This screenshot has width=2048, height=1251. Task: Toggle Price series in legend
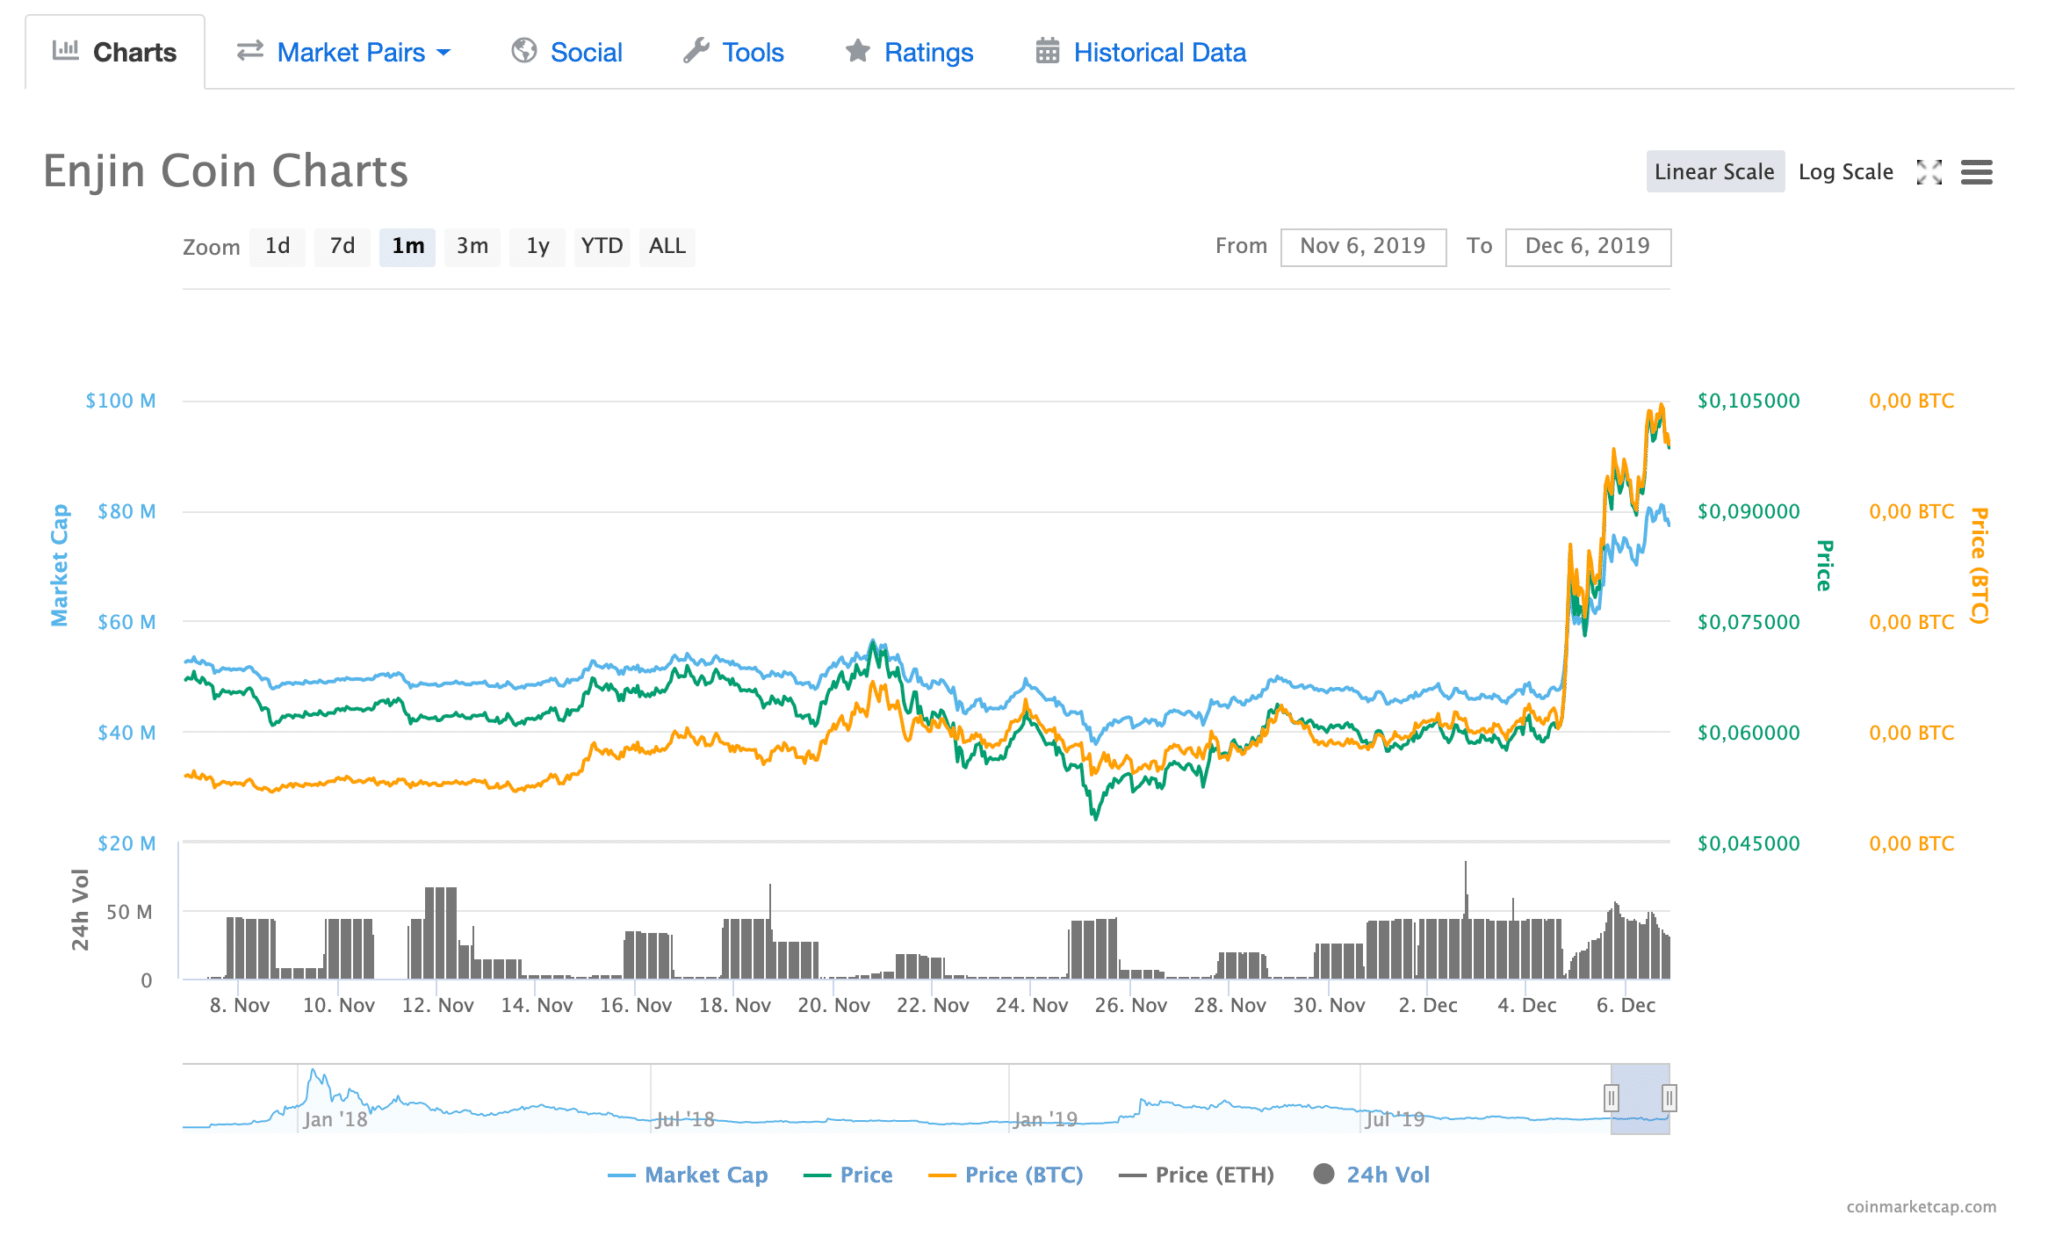848,1174
